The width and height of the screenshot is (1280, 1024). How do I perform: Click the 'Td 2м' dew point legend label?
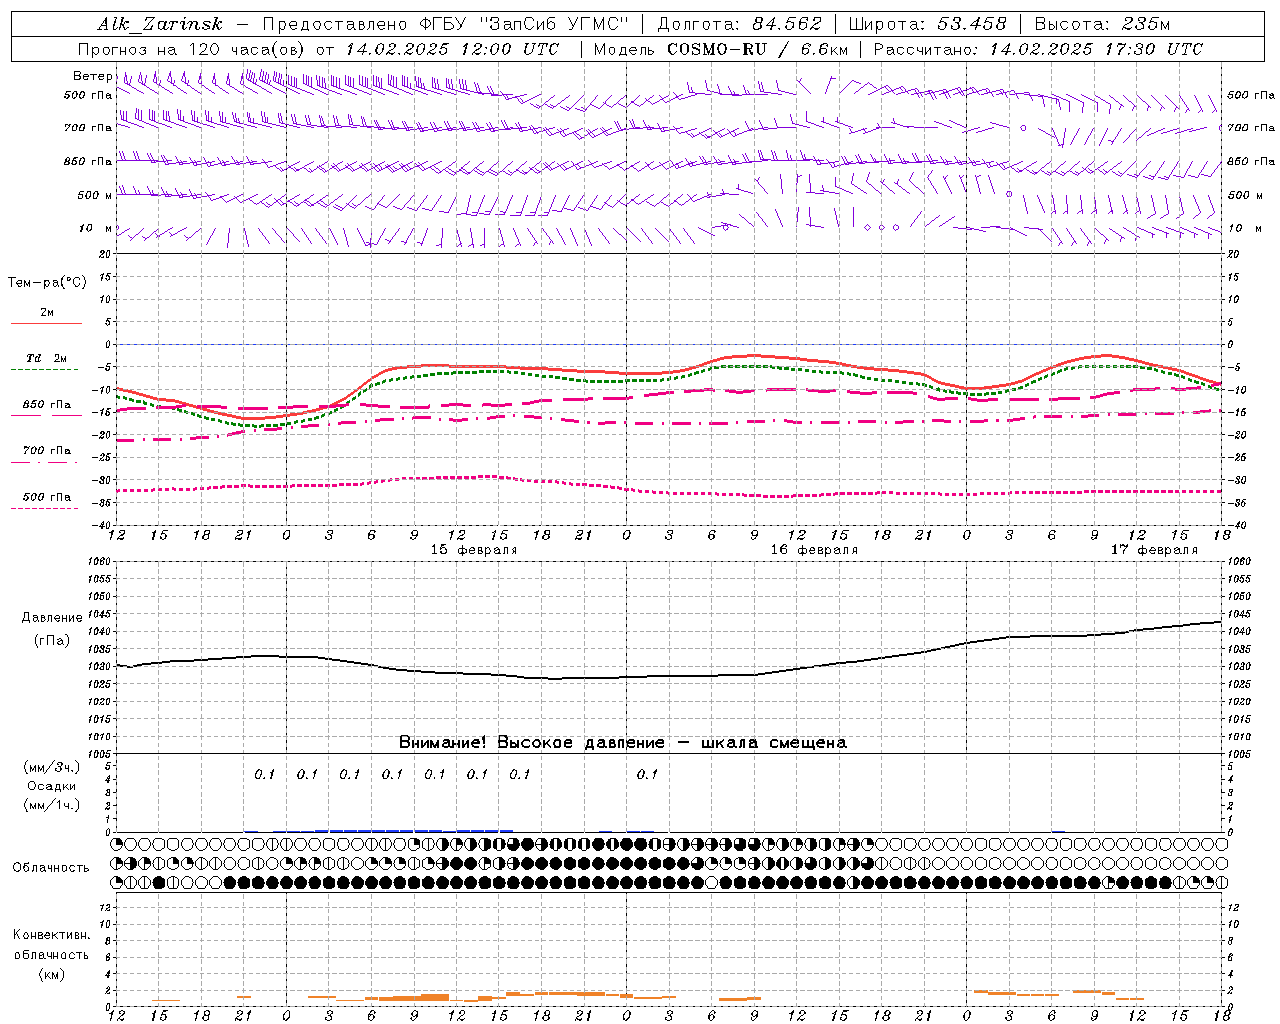46,358
